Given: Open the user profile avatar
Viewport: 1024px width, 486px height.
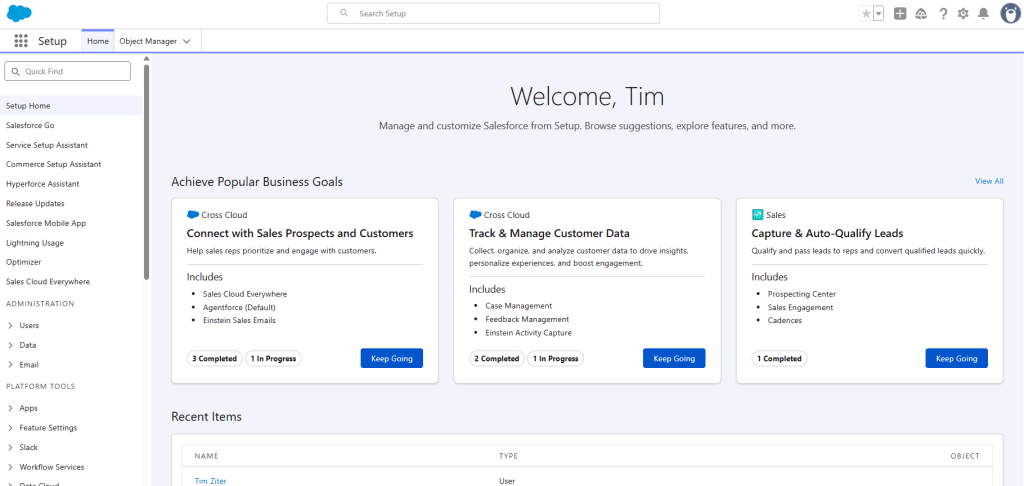Looking at the screenshot, I should point(1009,13).
